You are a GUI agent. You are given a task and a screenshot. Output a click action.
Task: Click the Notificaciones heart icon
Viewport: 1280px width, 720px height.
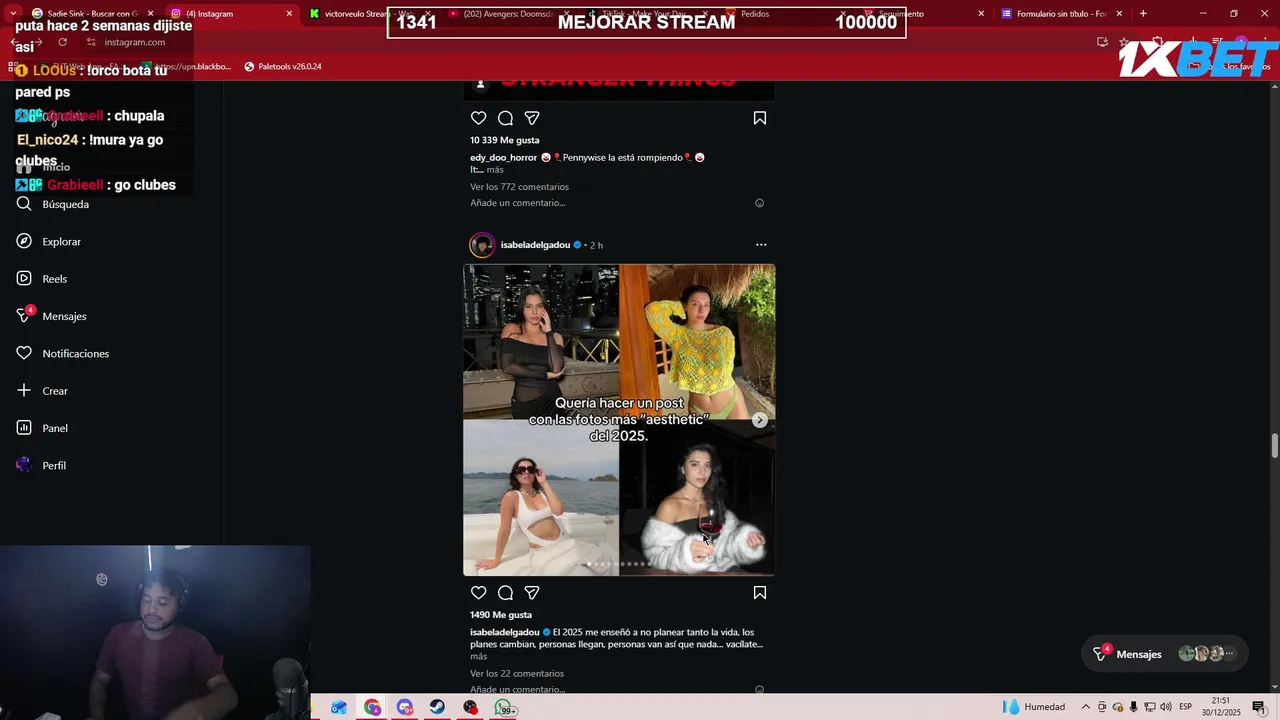[x=24, y=353]
